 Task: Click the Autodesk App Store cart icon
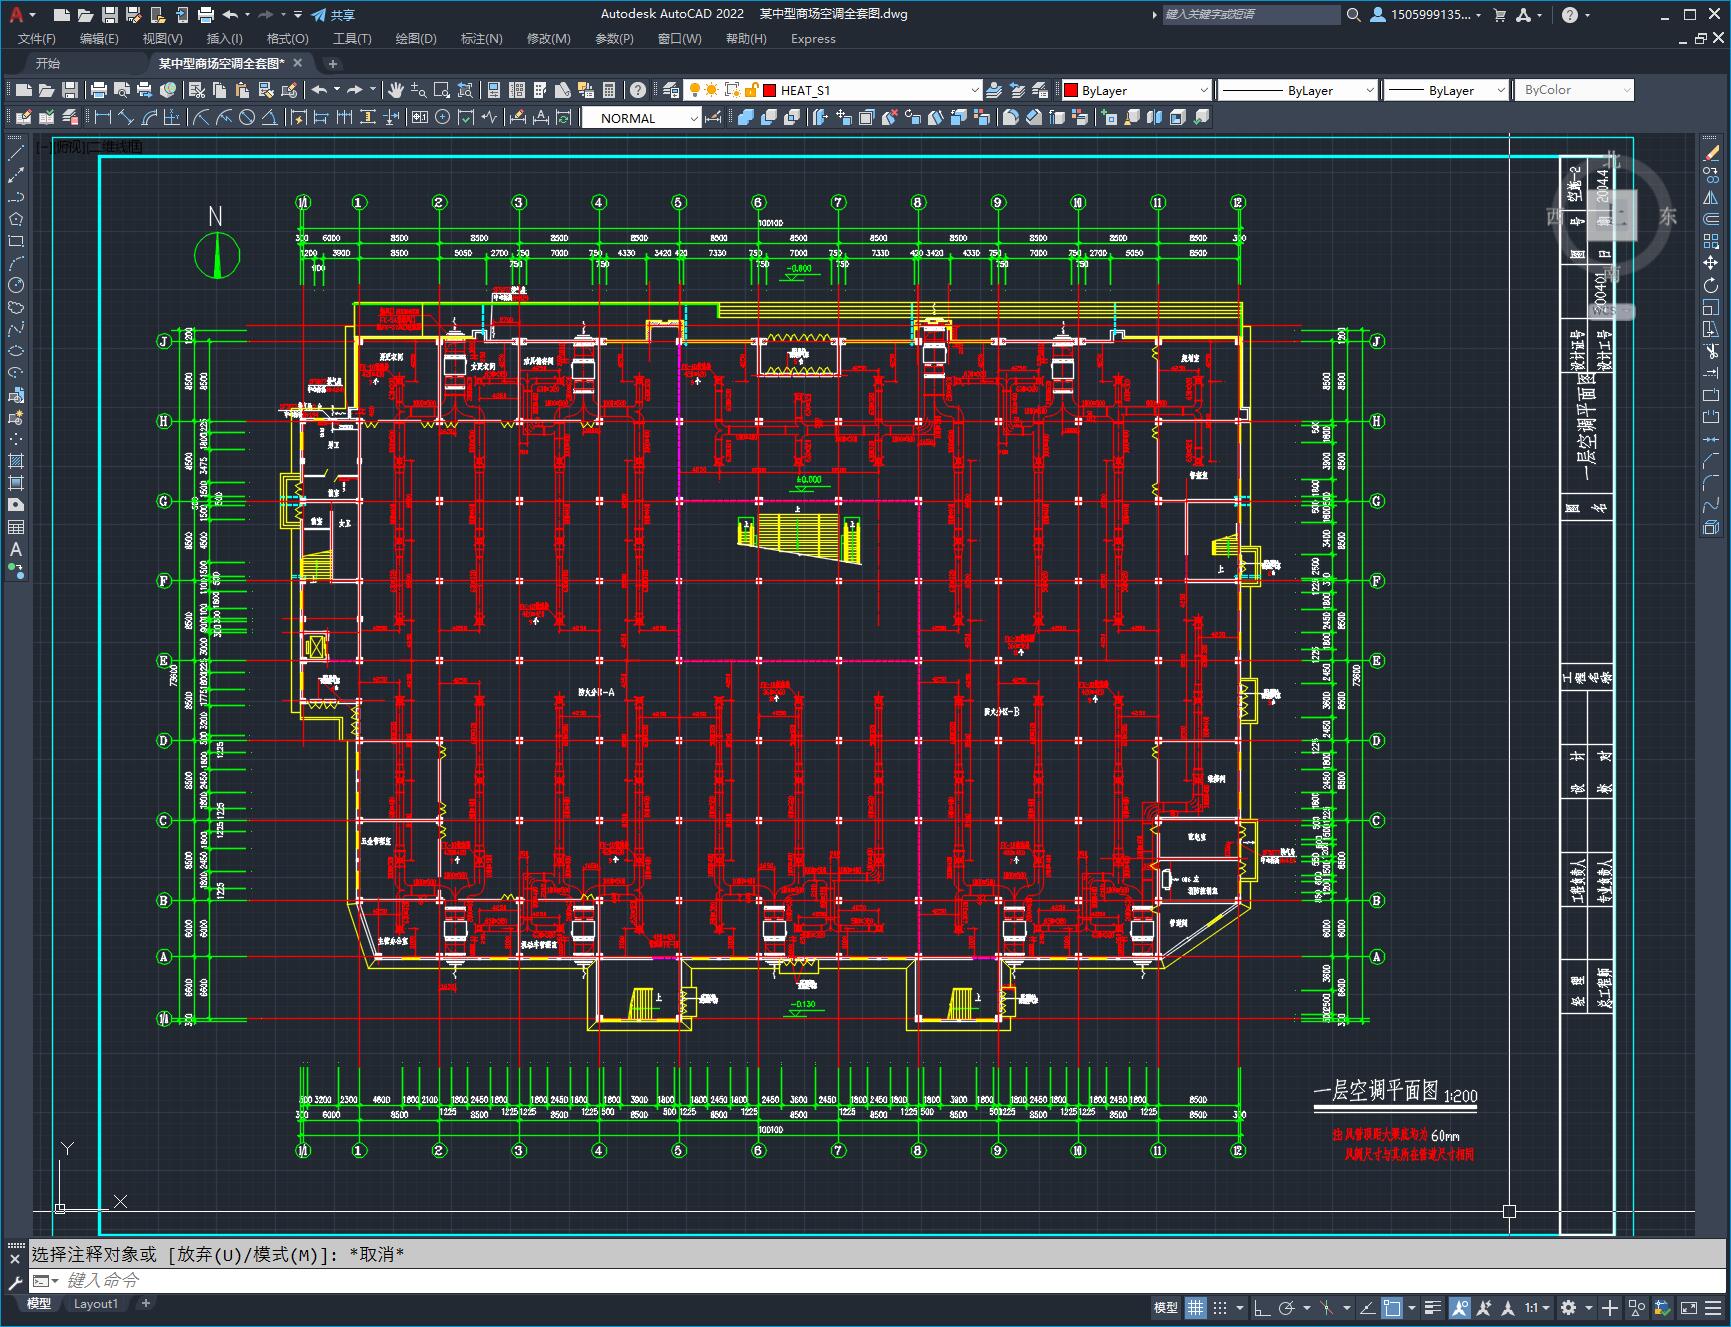pos(1499,15)
